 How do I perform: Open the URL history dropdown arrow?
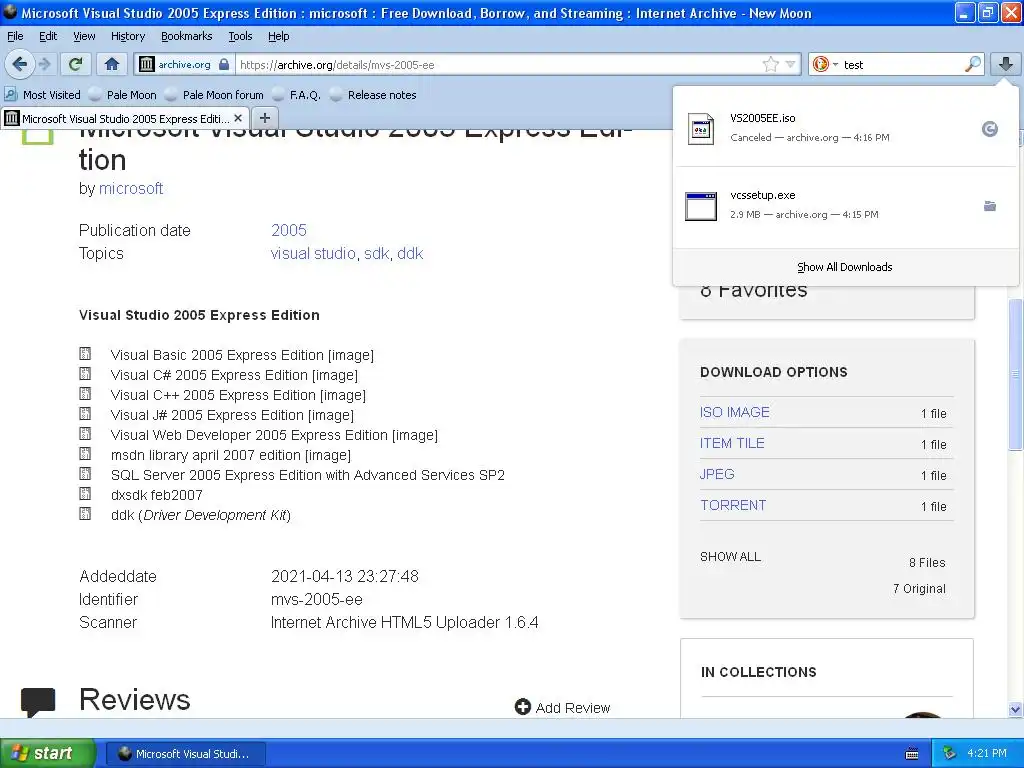point(790,64)
